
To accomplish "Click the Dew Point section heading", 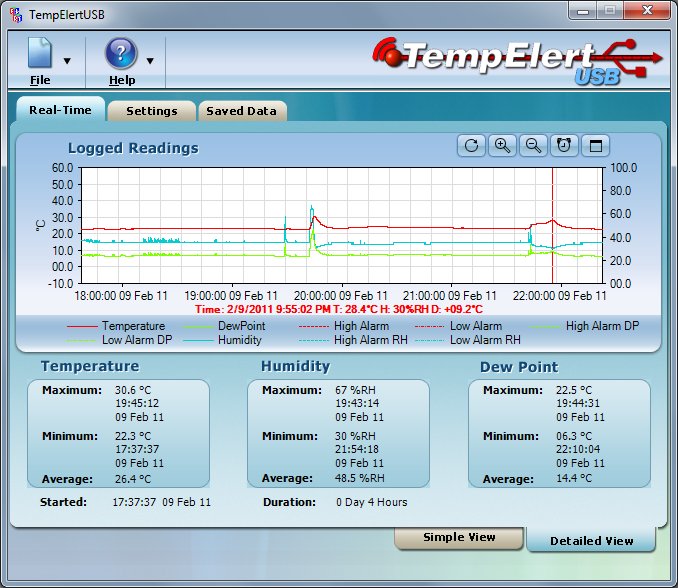I will pos(519,367).
